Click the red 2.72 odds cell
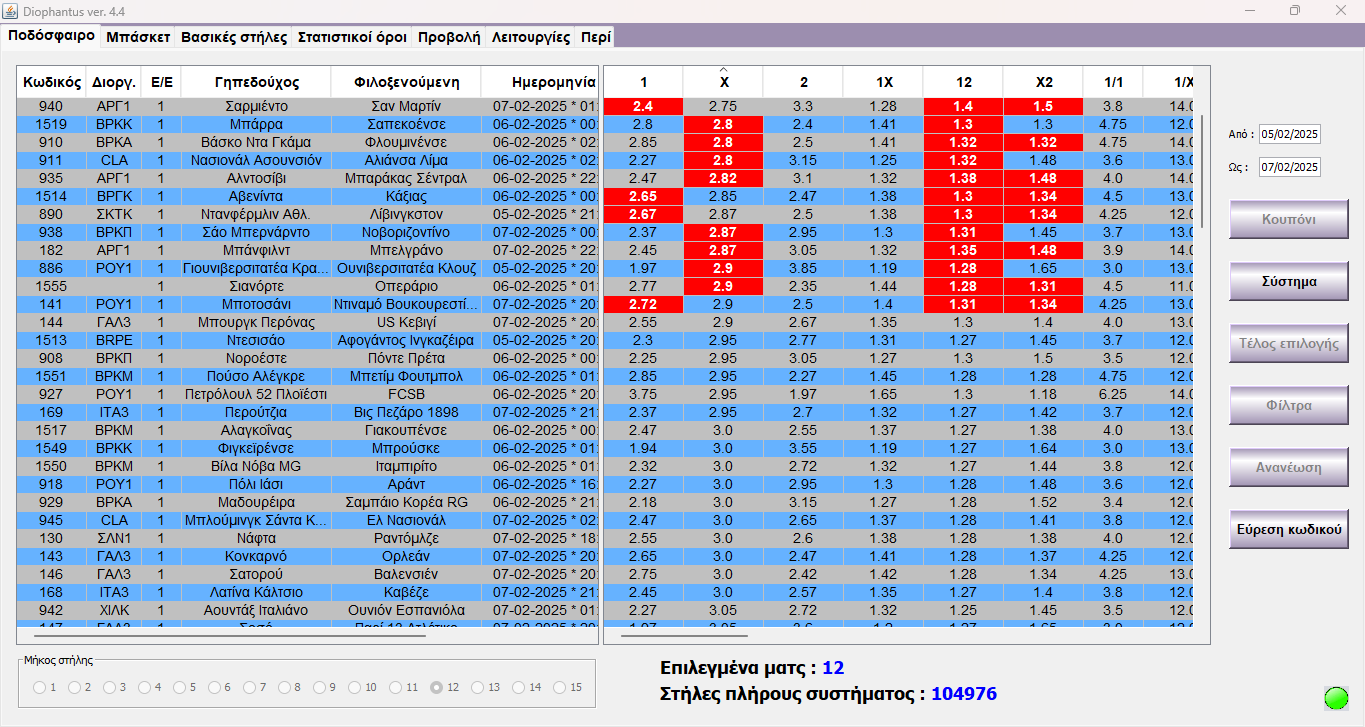 tap(643, 304)
